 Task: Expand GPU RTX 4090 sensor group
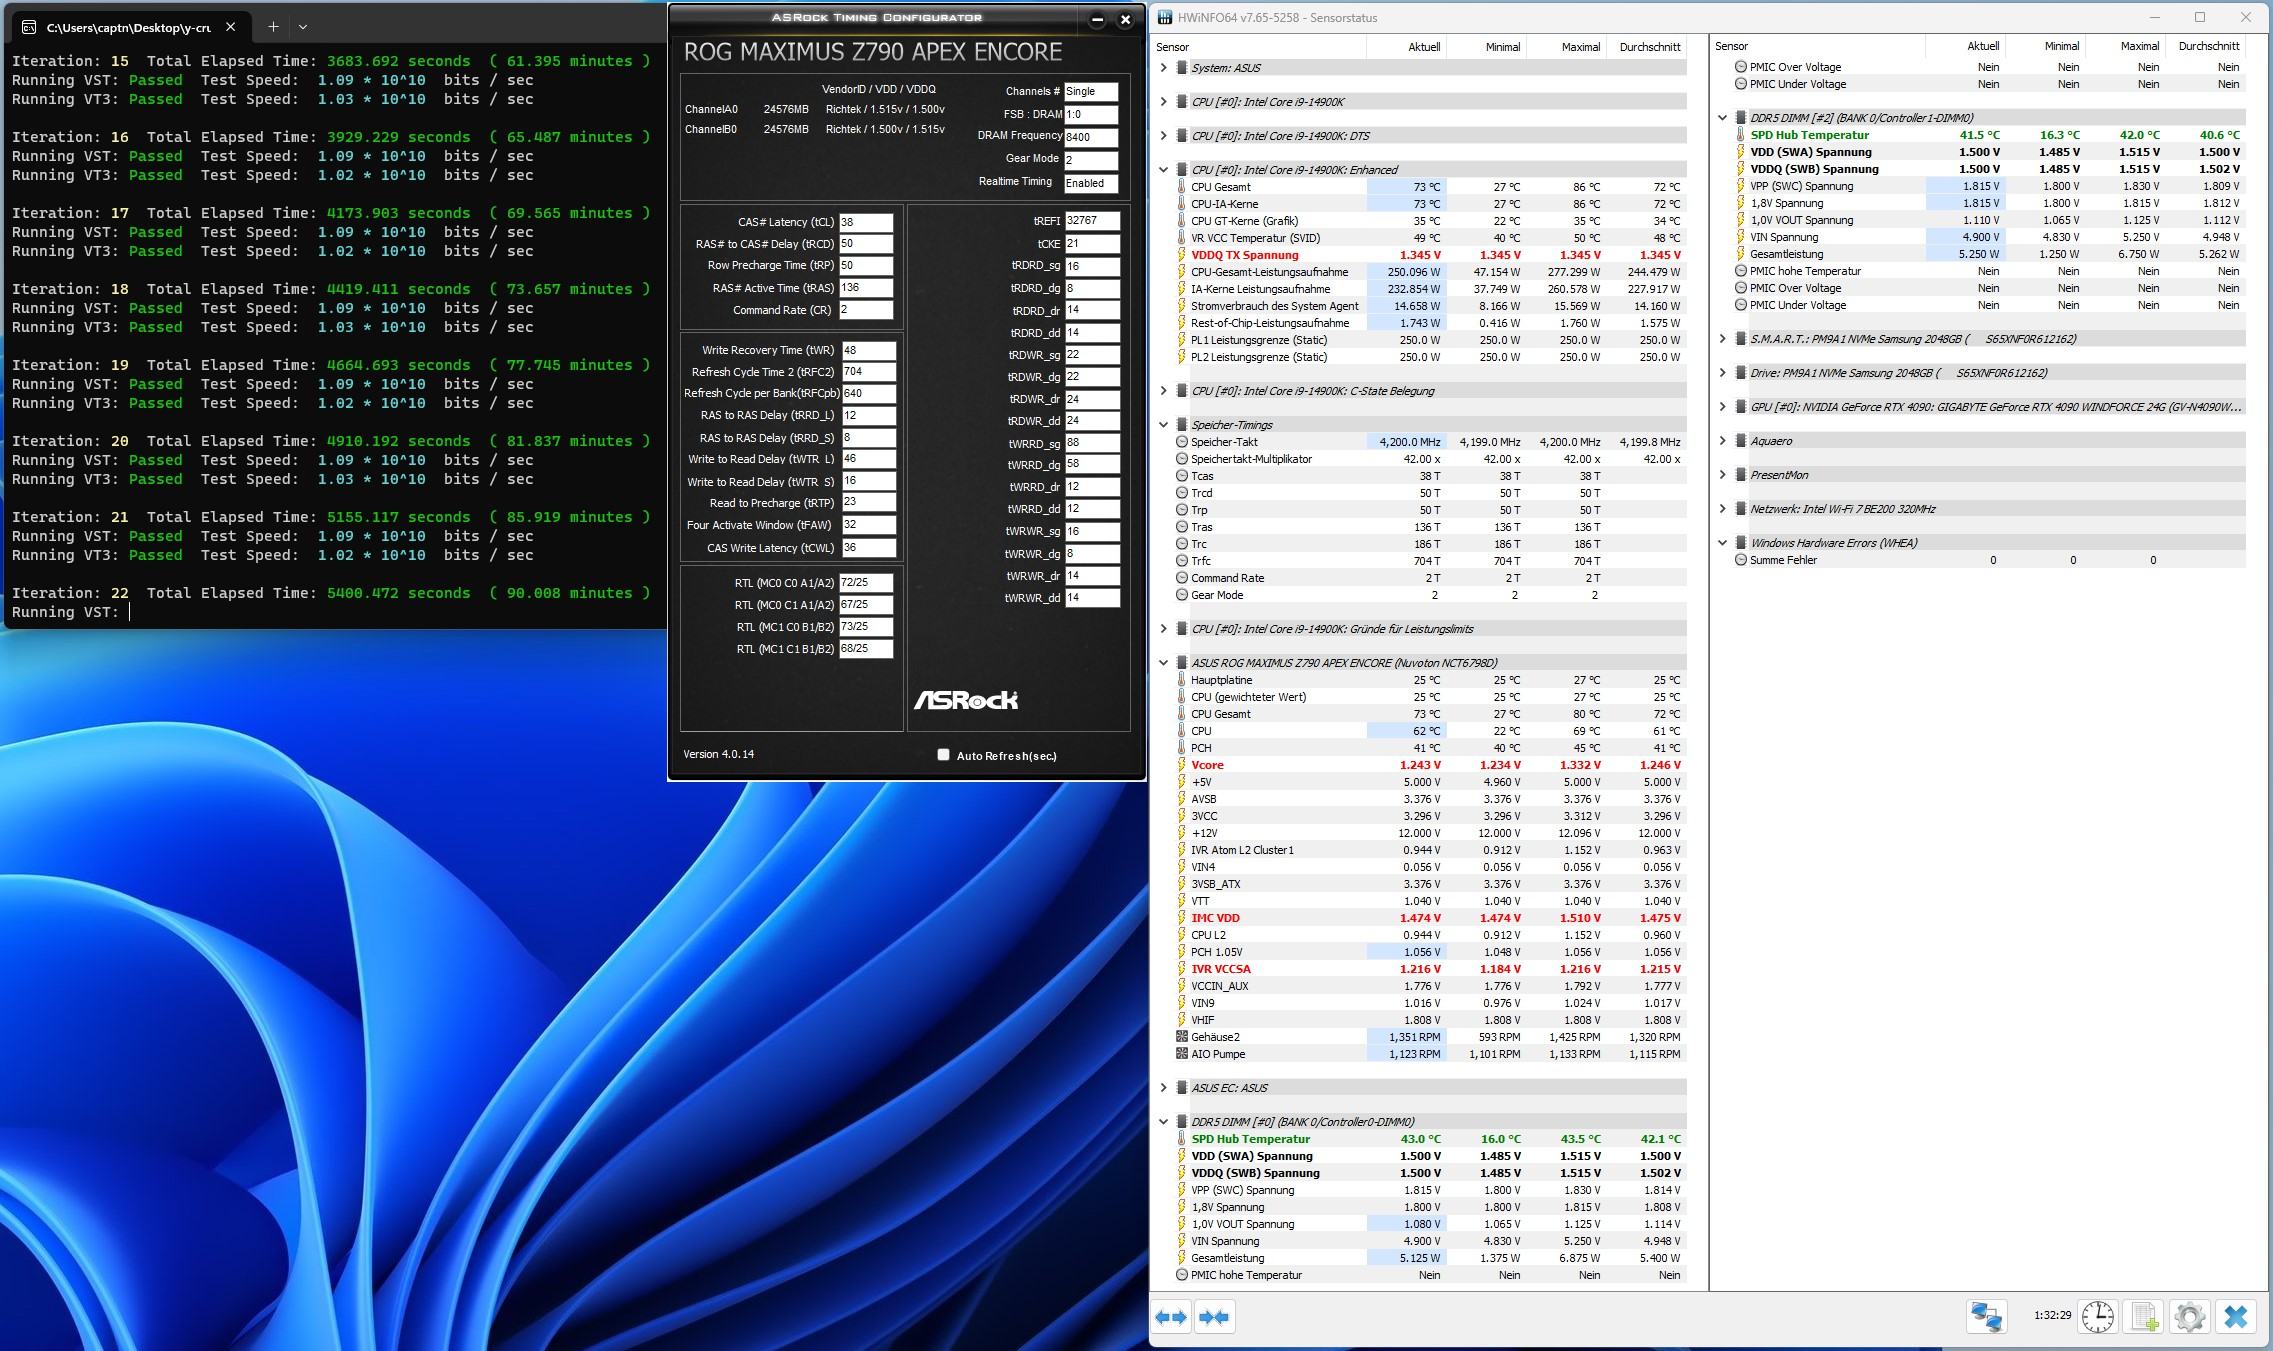tap(1722, 407)
